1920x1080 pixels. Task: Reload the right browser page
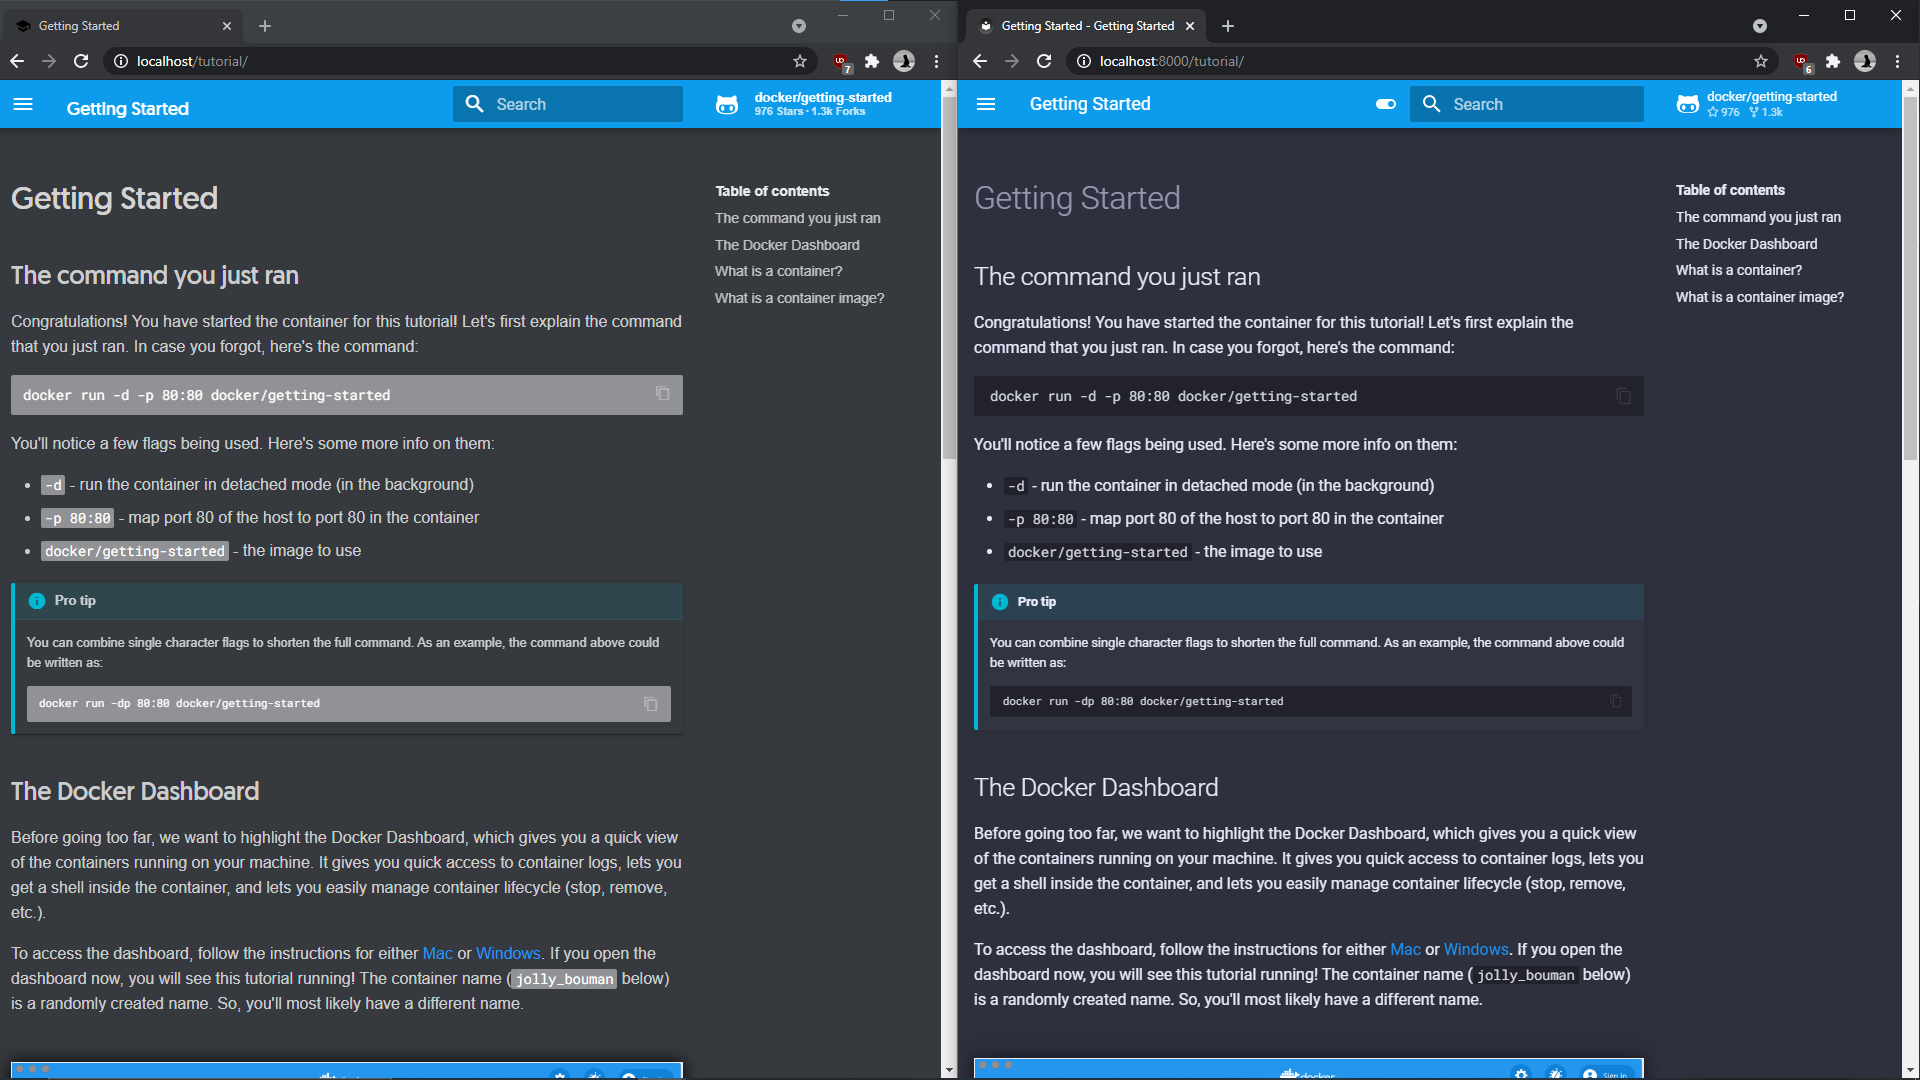click(x=1044, y=62)
